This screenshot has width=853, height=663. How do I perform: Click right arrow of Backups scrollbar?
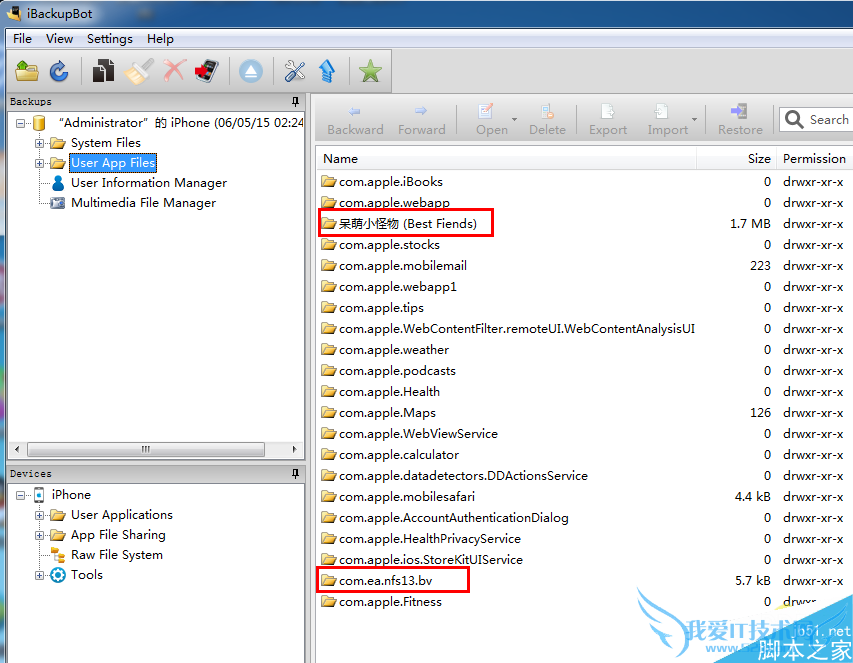pos(294,450)
